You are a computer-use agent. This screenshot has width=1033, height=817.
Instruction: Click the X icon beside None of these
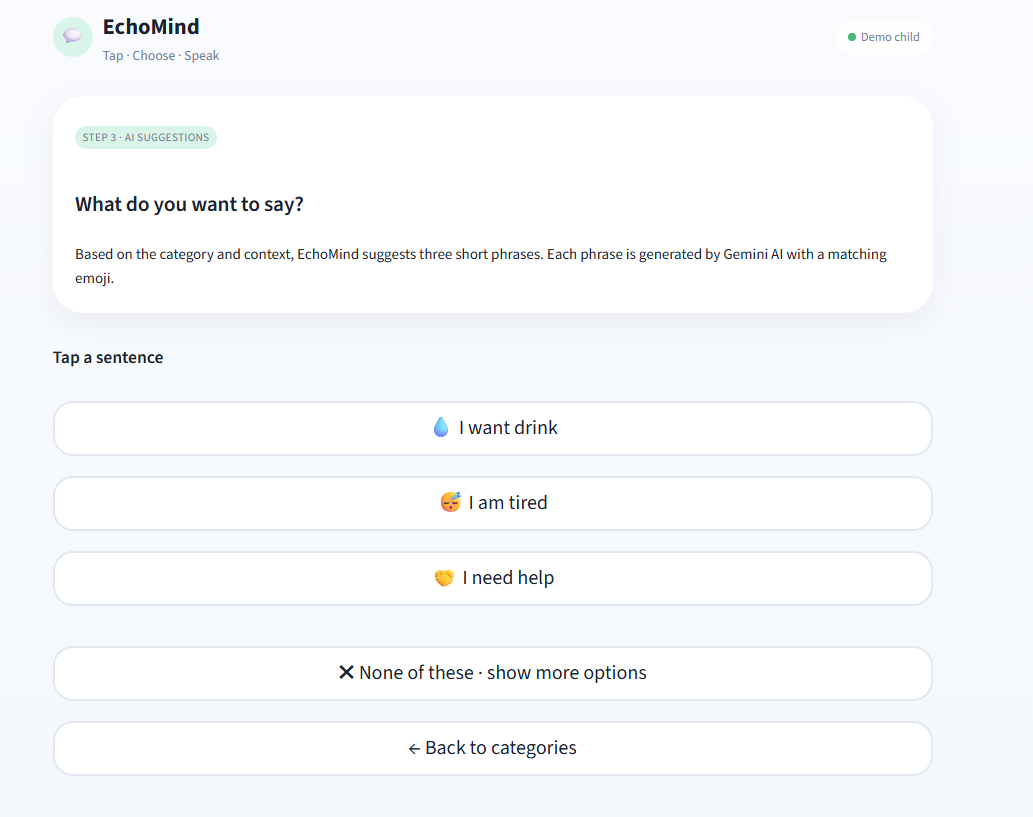pos(346,673)
